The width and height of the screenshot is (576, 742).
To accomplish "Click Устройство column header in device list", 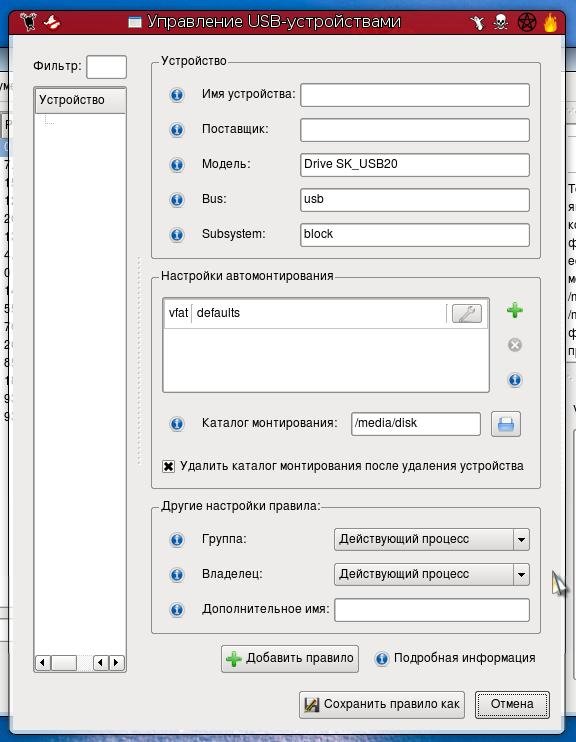I will pos(80,100).
